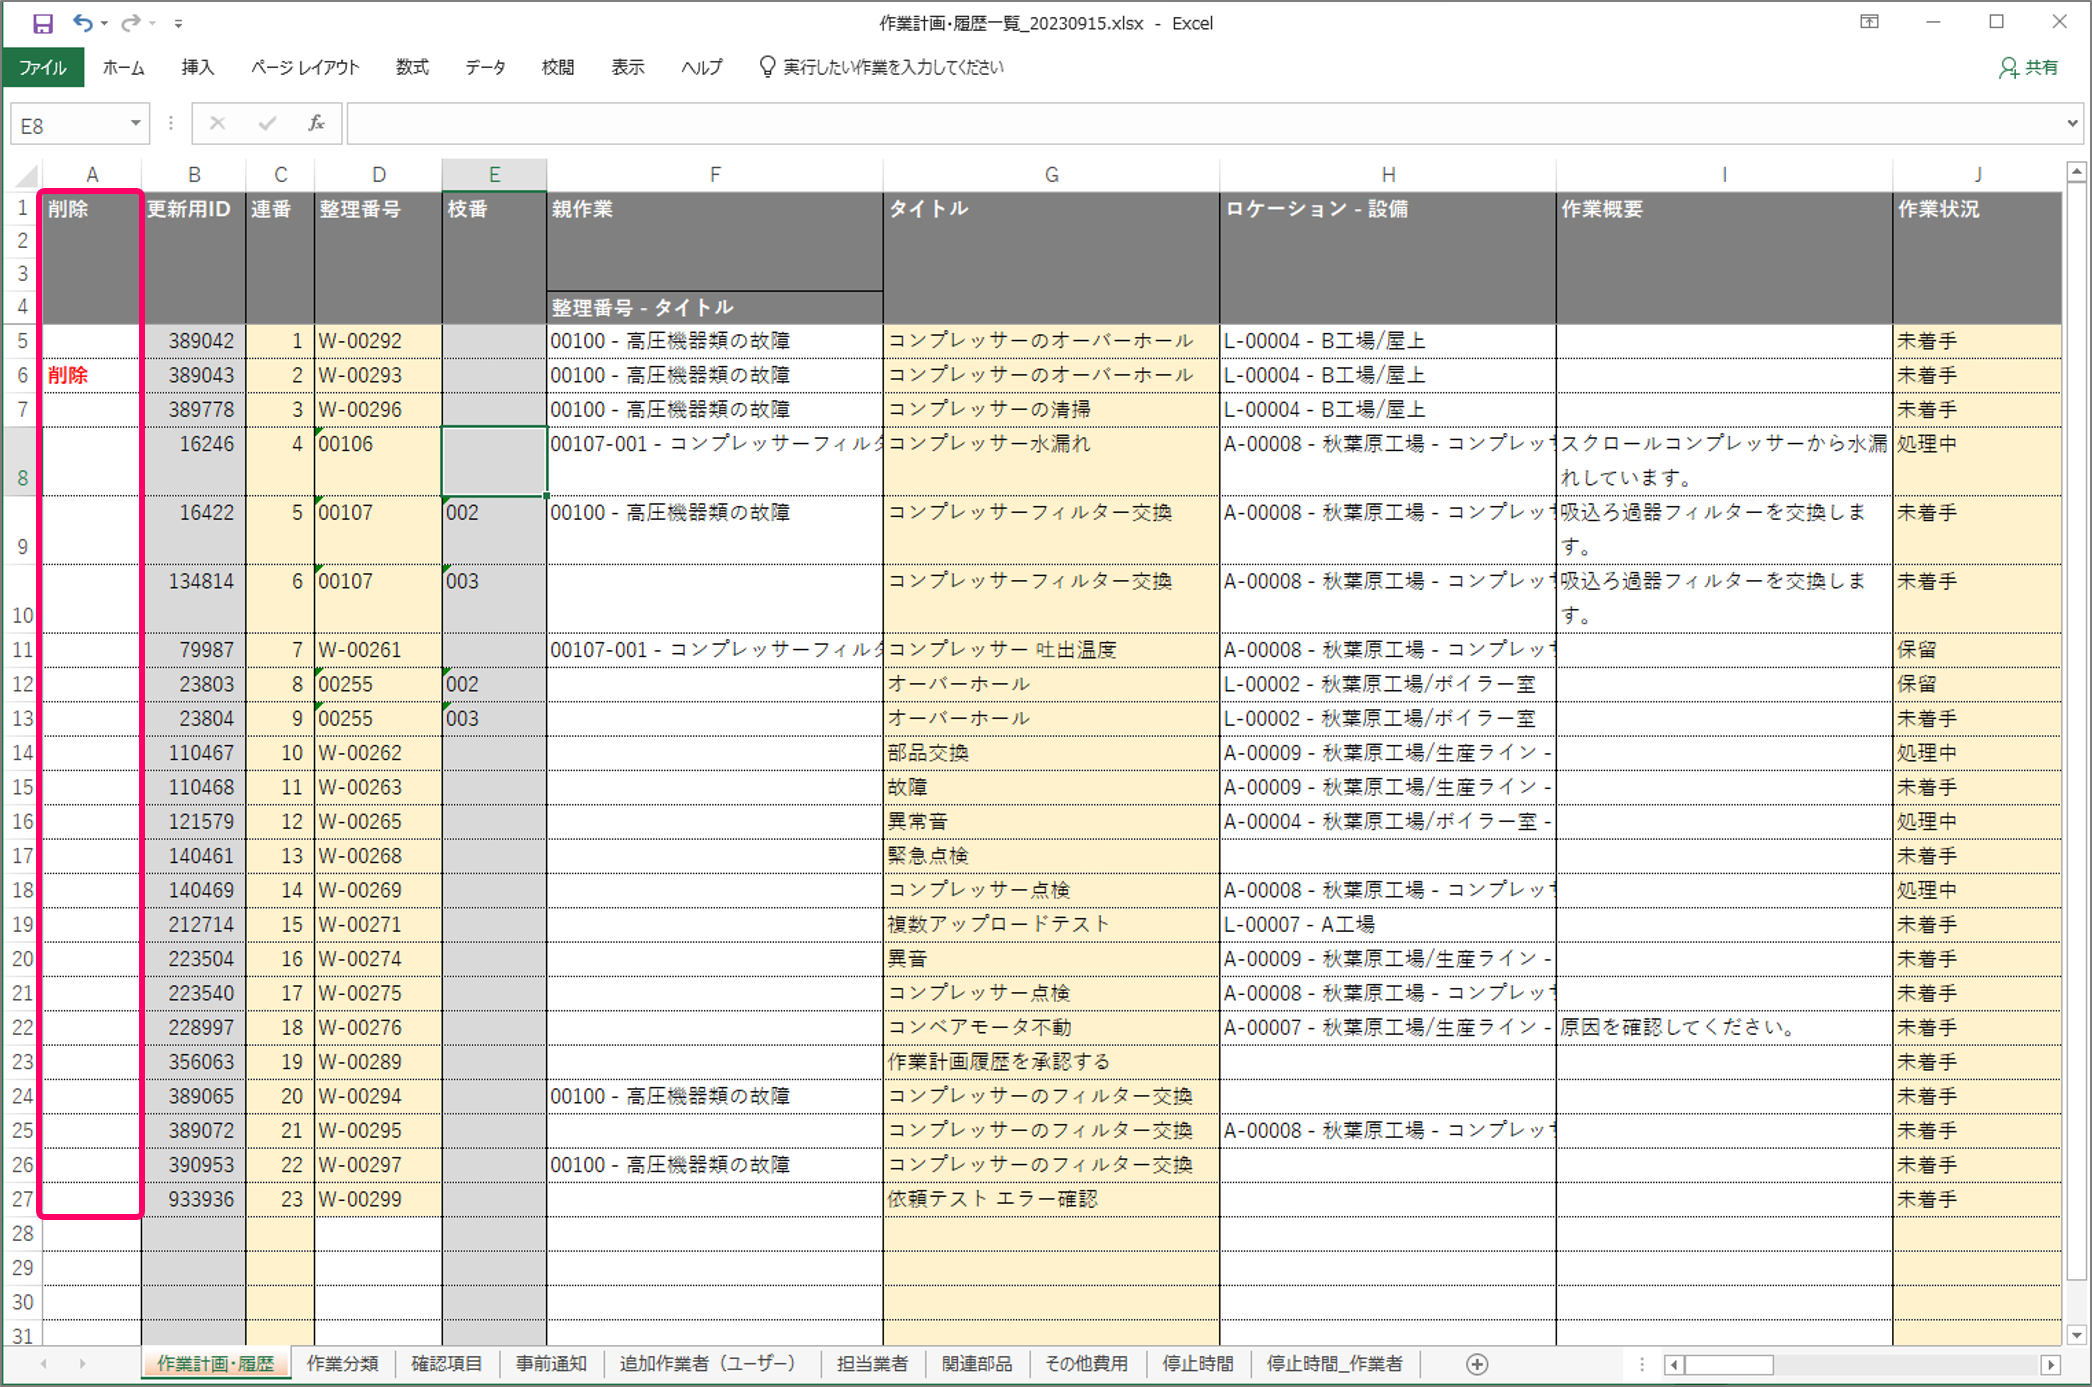Click the Save icon in quick access toolbar

(x=42, y=23)
